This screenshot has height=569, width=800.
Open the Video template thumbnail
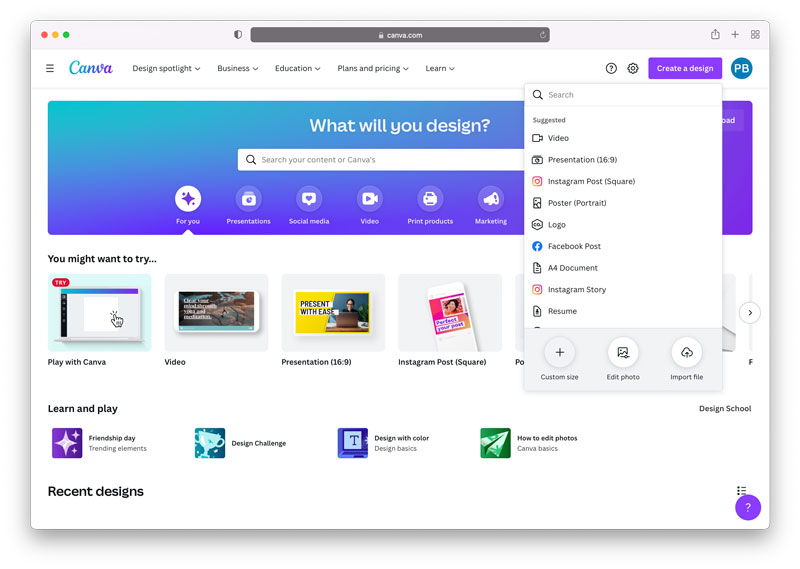click(216, 313)
